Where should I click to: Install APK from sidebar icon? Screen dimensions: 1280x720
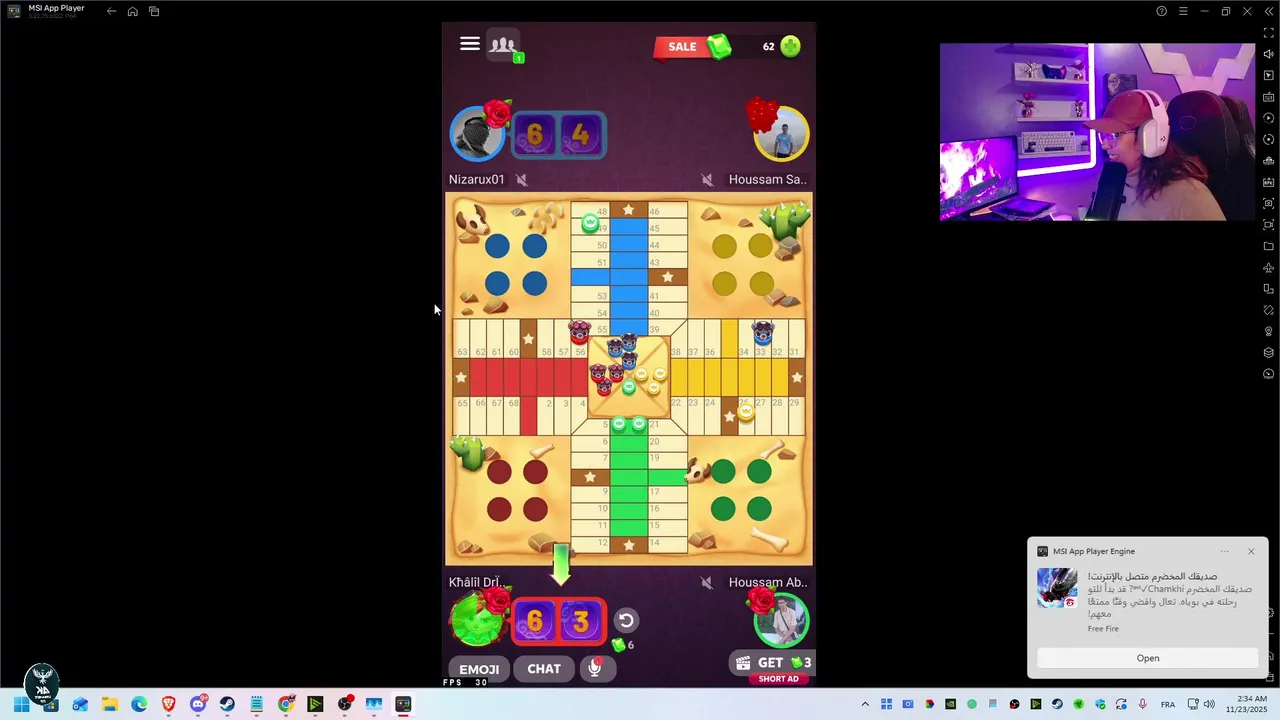[1268, 182]
